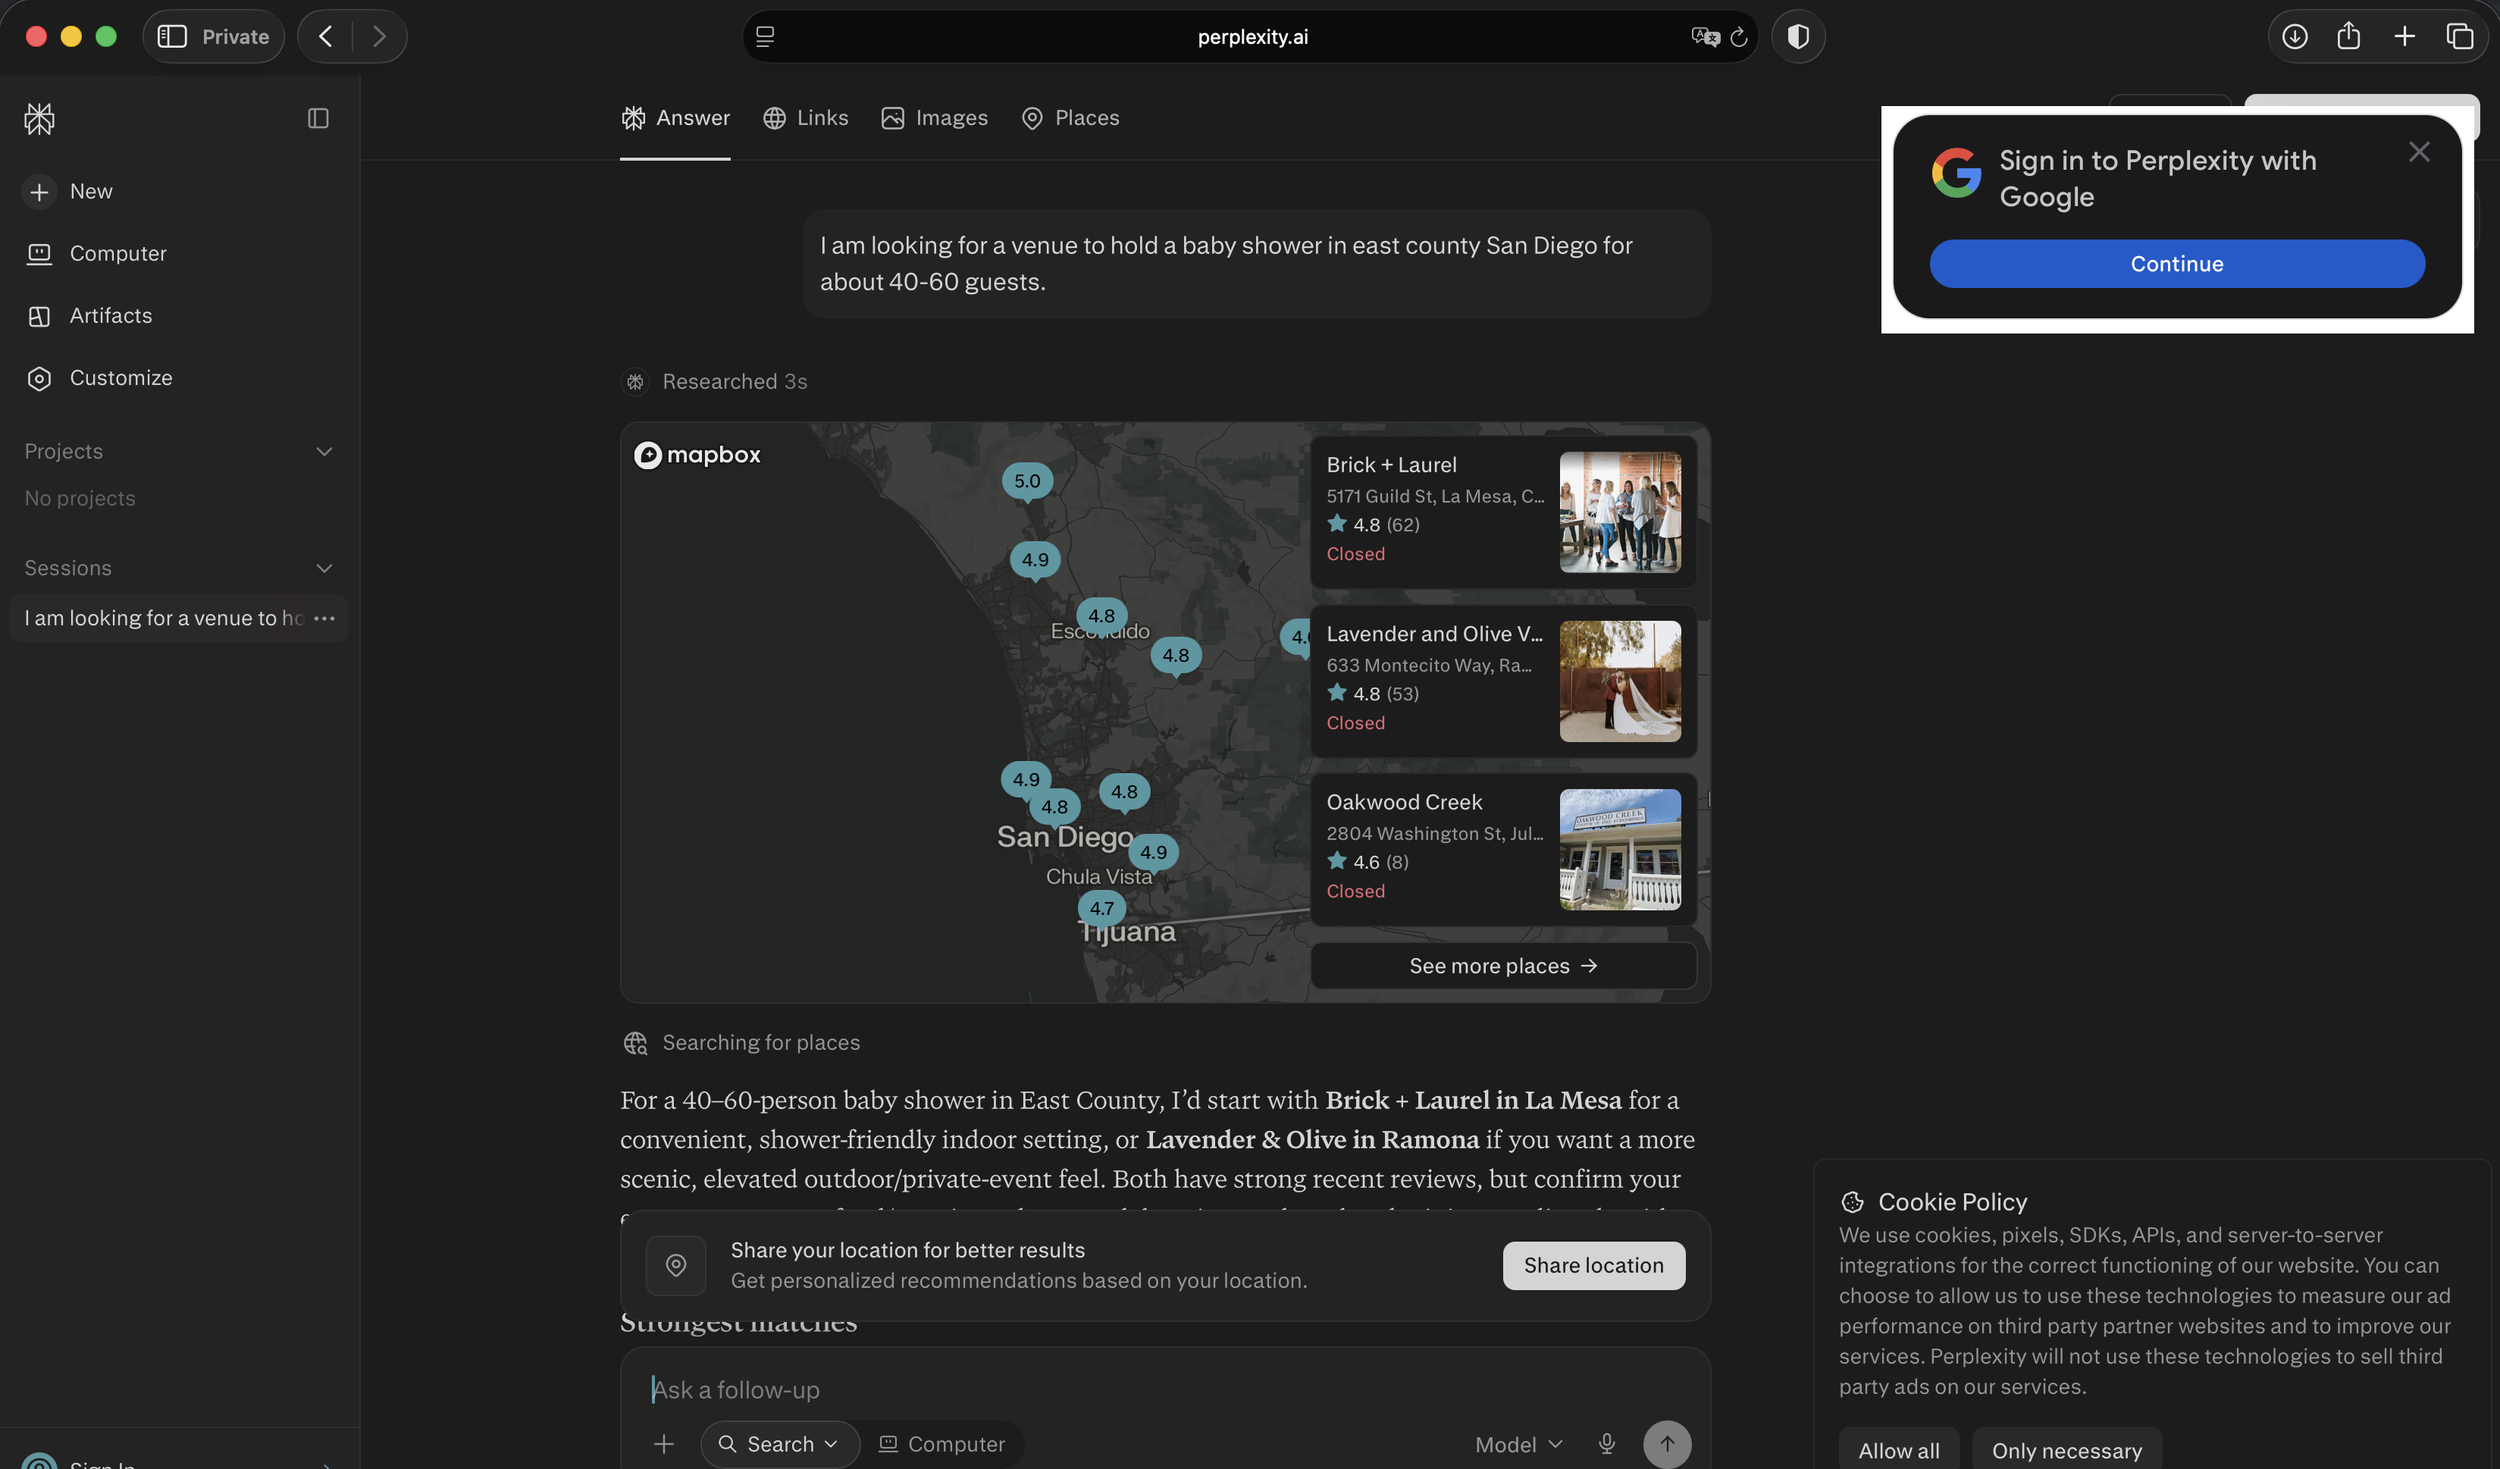Open the baby shower venue session
Image resolution: width=2500 pixels, height=1469 pixels.
164,618
